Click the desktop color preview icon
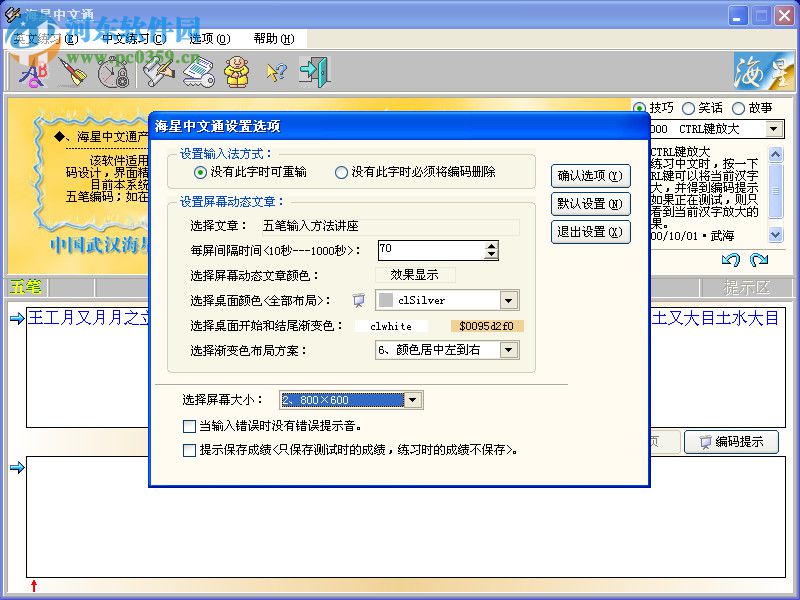 click(359, 300)
